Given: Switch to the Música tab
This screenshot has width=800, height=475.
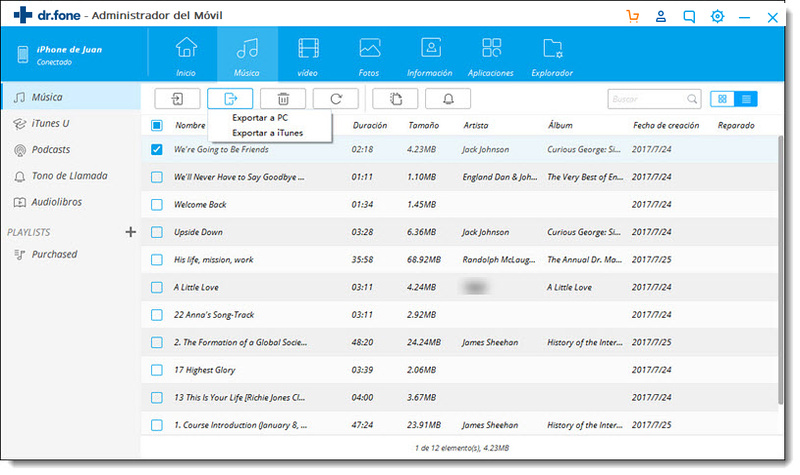Looking at the screenshot, I should pyautogui.click(x=247, y=55).
